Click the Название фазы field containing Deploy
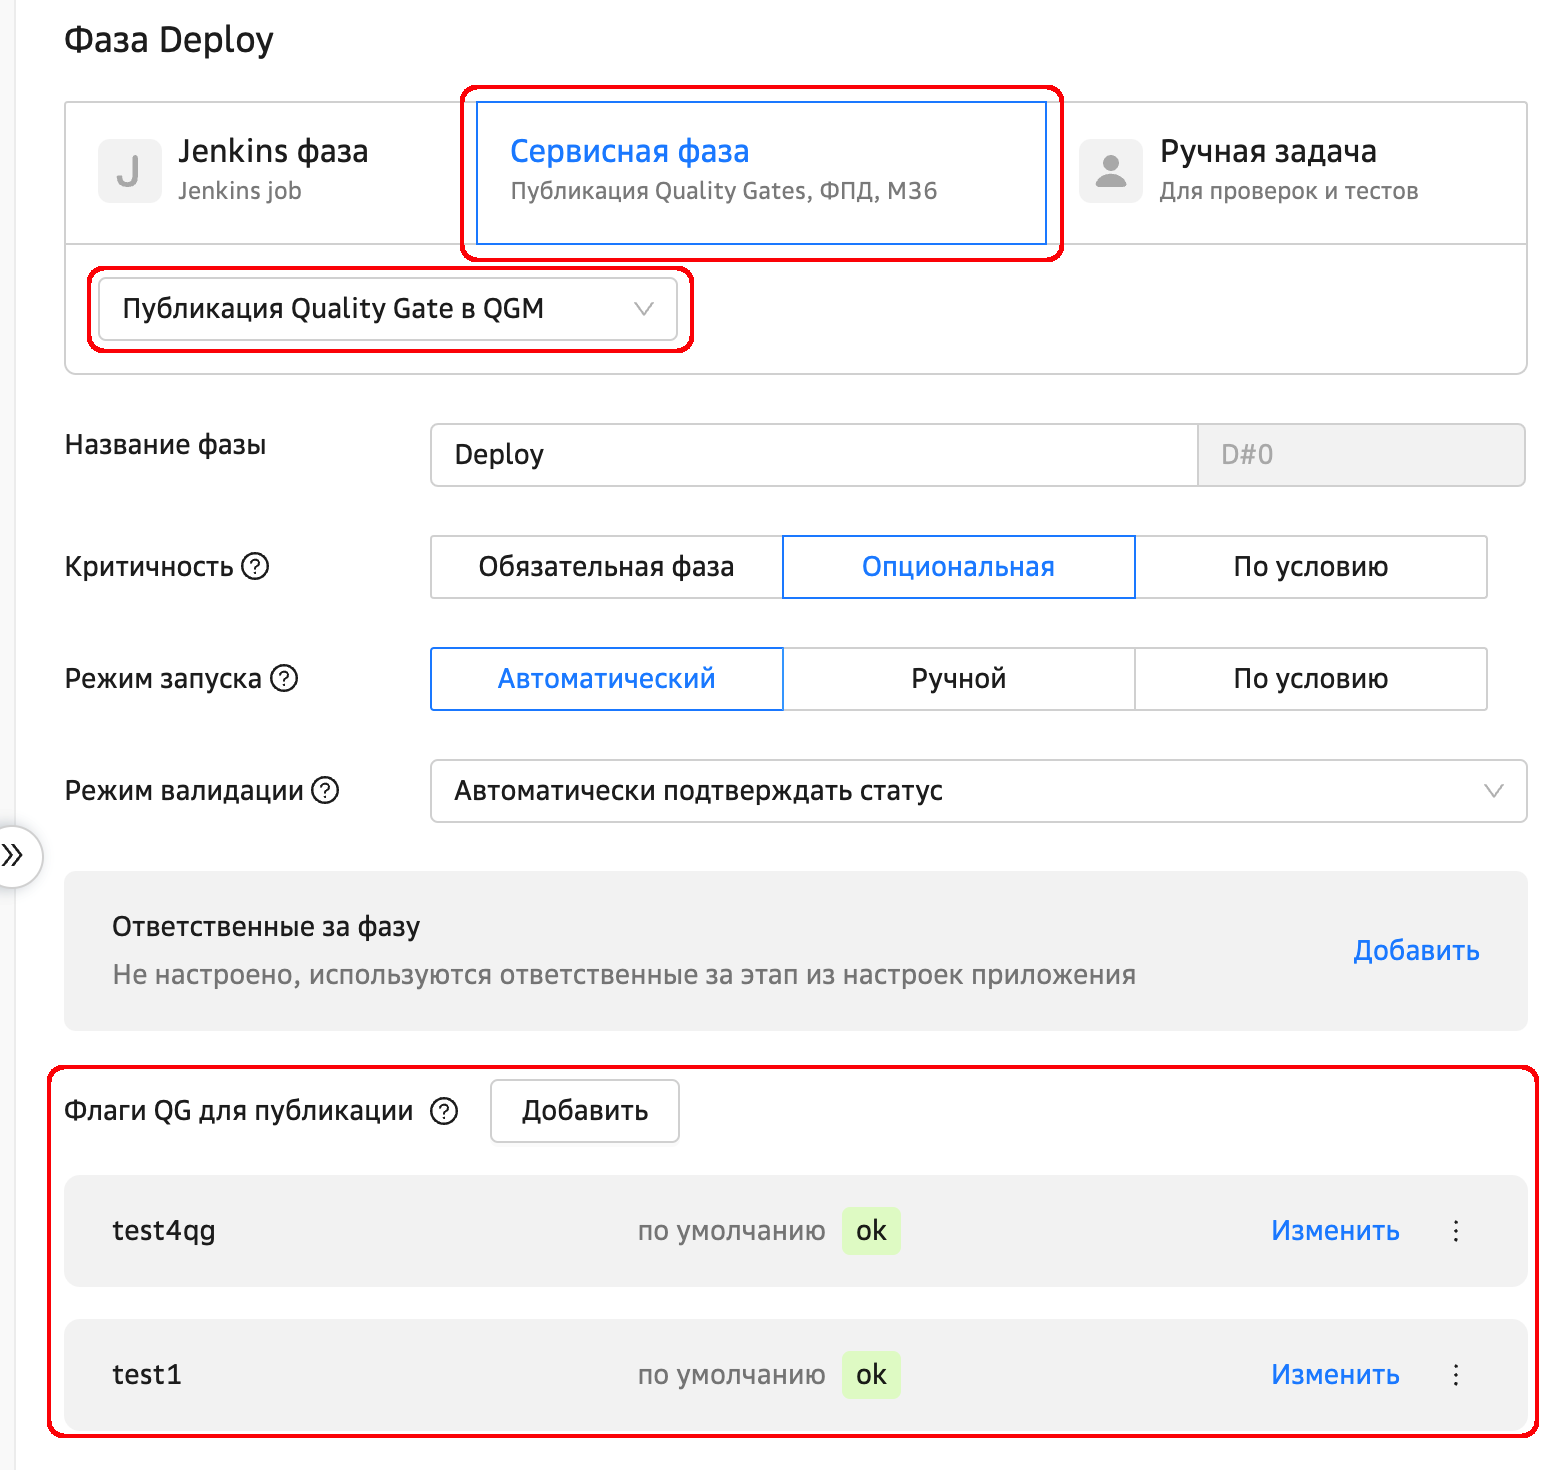This screenshot has height=1470, width=1568. [x=812, y=455]
